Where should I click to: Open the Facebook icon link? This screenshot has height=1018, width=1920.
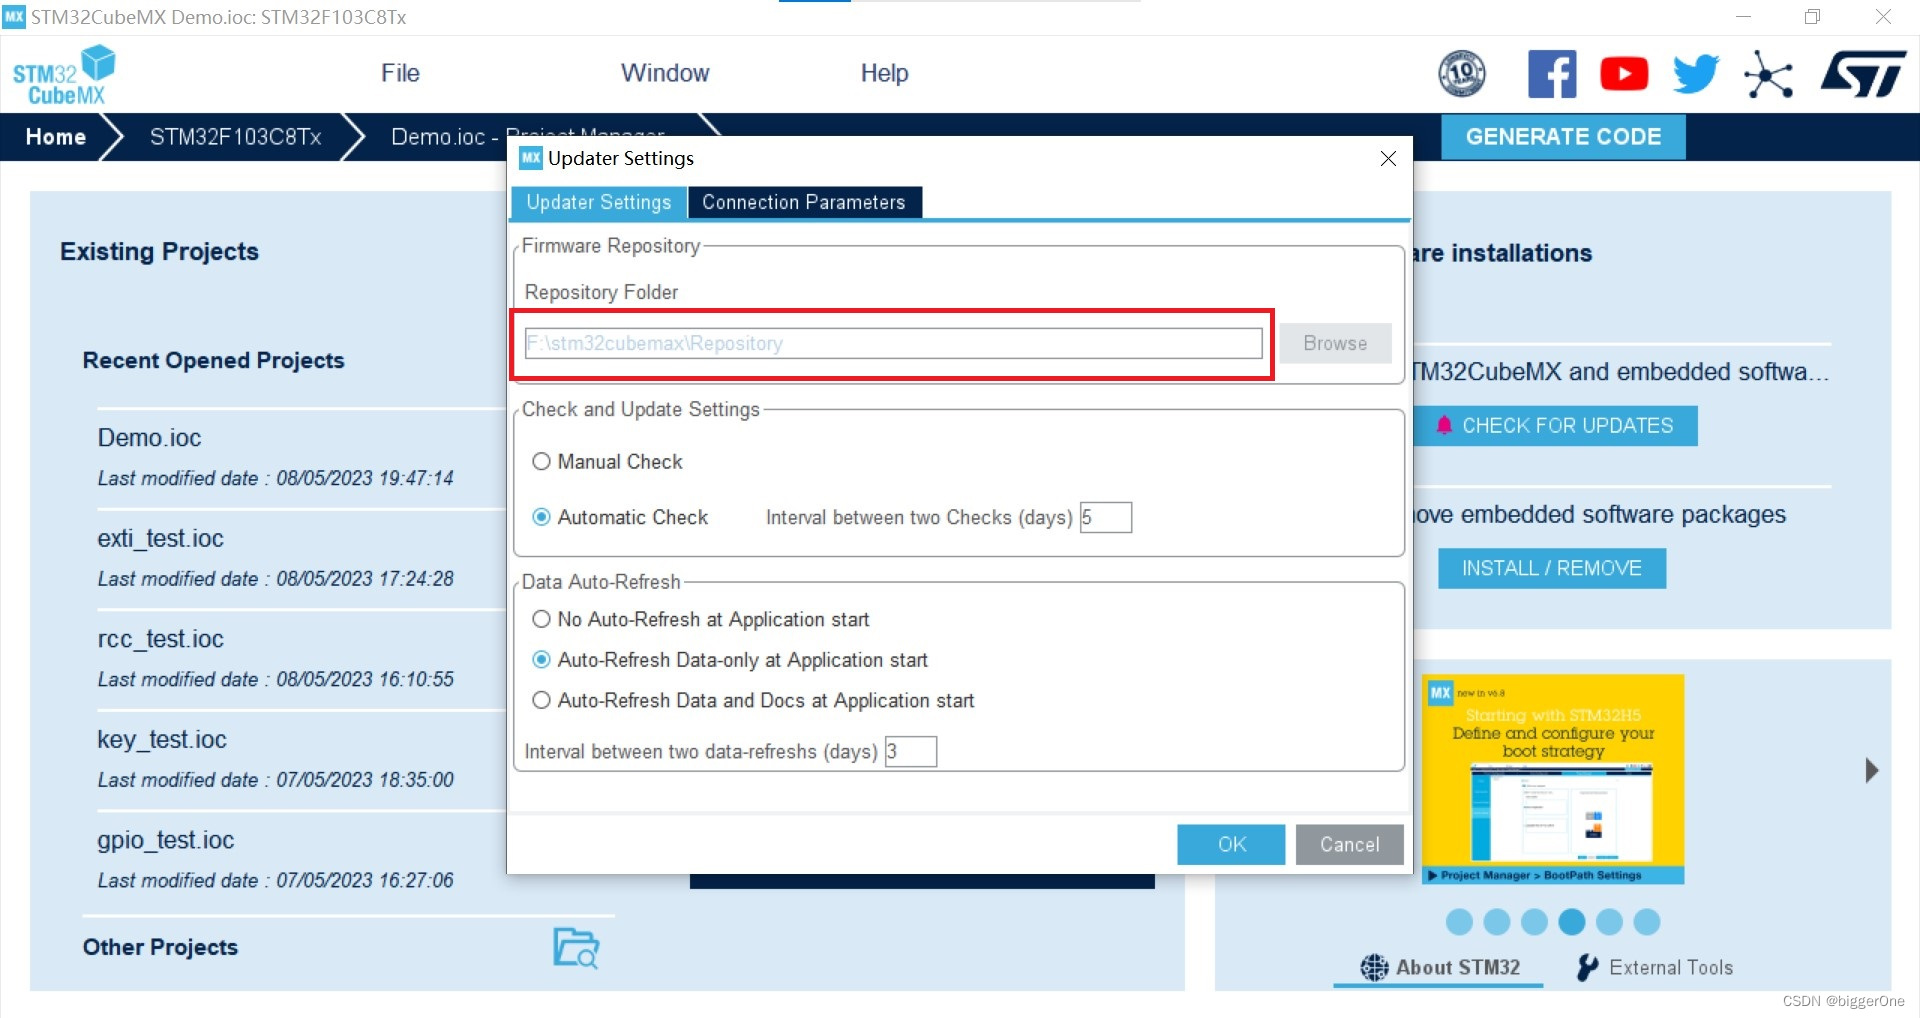[x=1552, y=74]
